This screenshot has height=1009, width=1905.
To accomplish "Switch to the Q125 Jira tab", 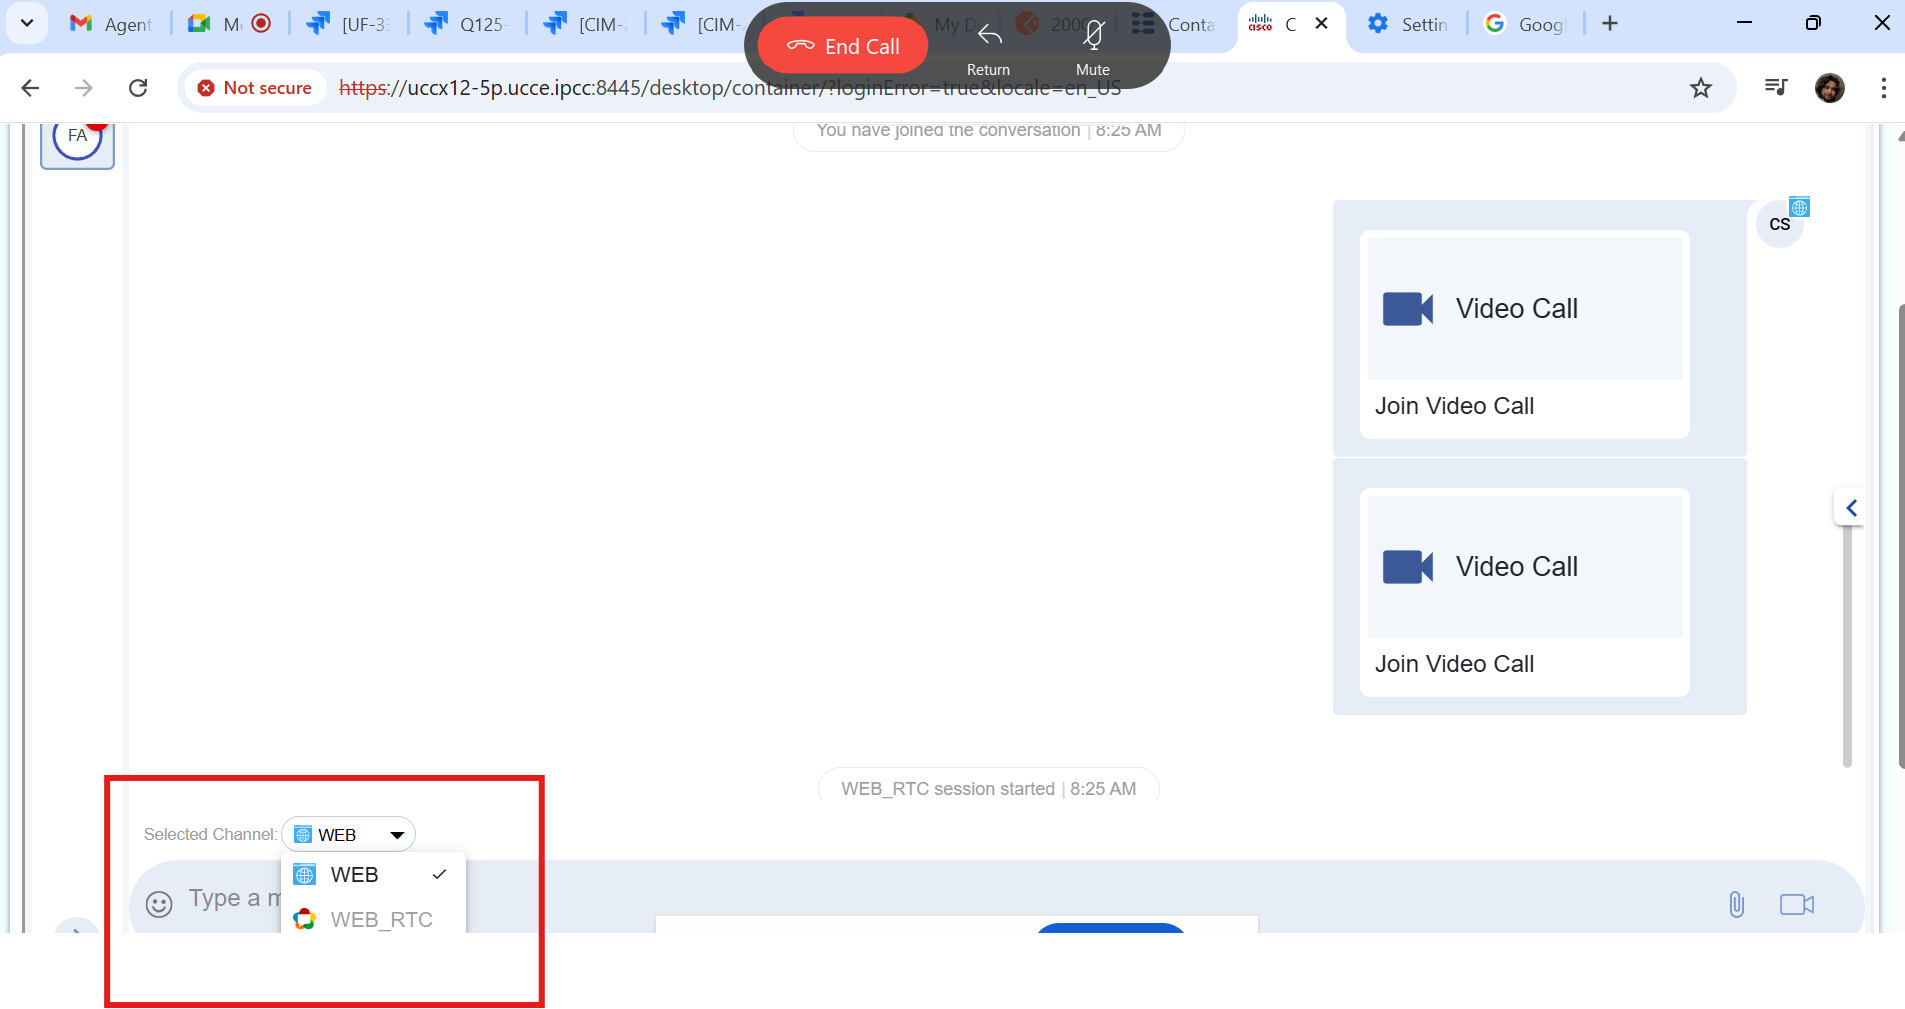I will (x=467, y=24).
